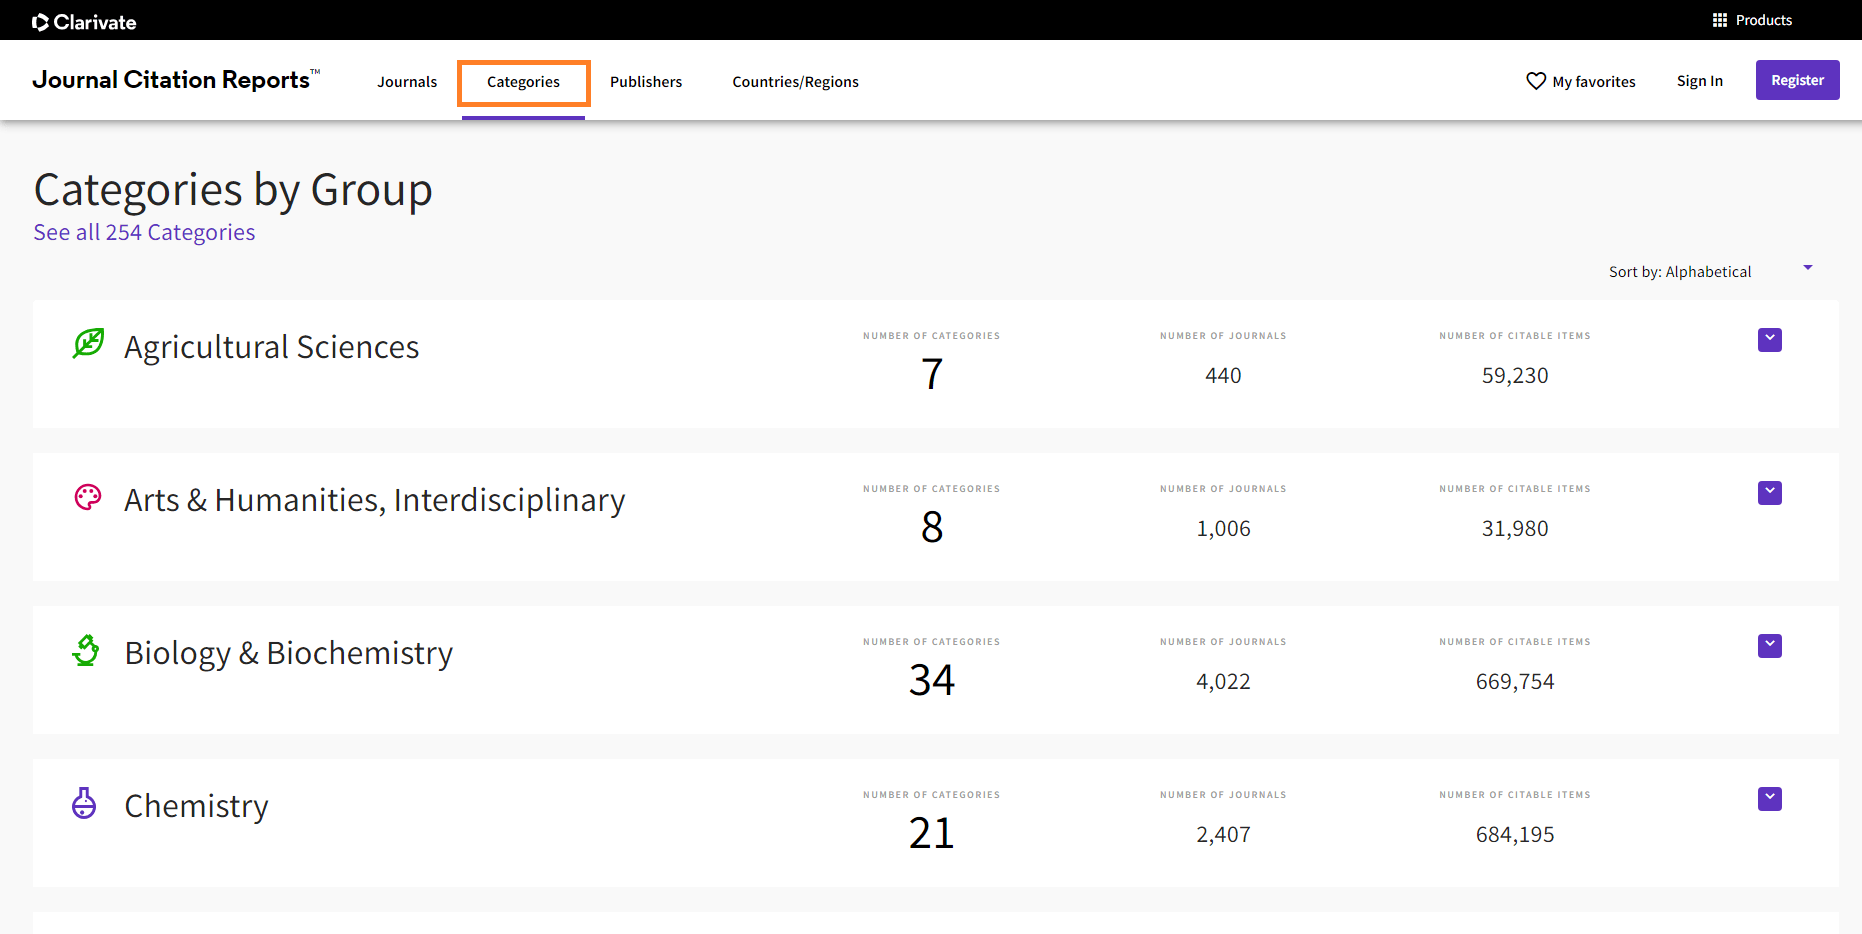Click the journal count 4,022

coord(1223,682)
